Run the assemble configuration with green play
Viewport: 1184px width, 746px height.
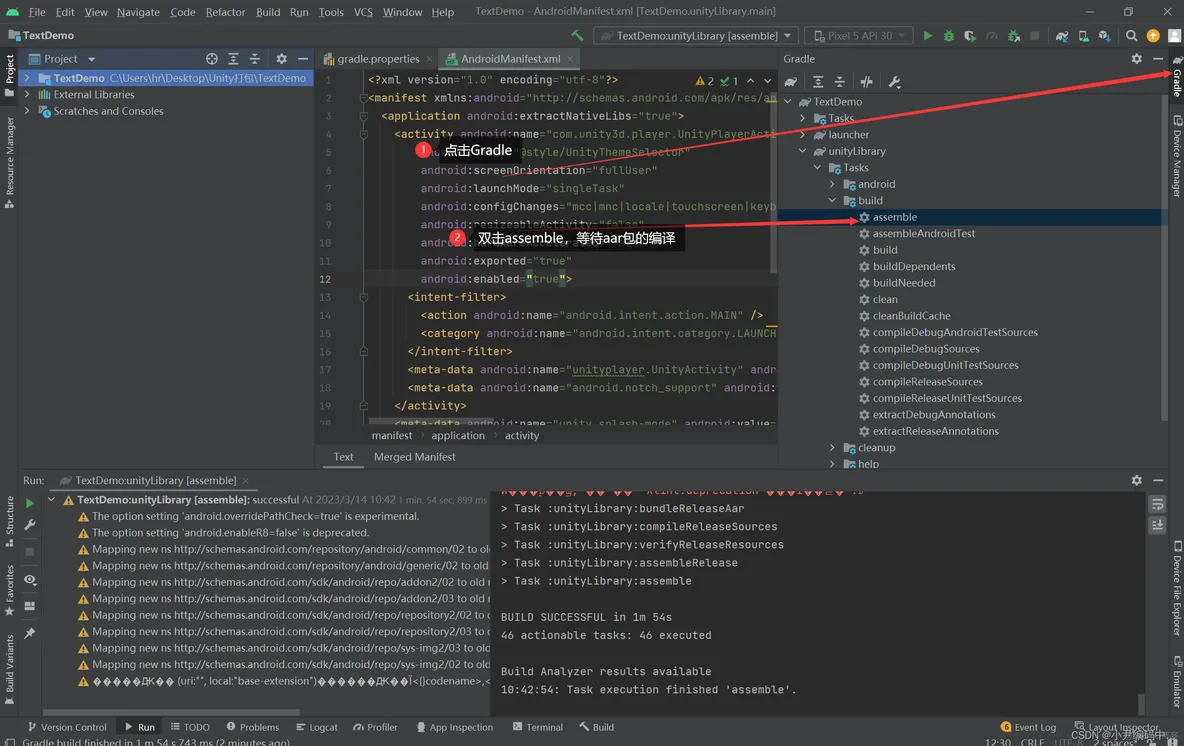pos(927,35)
